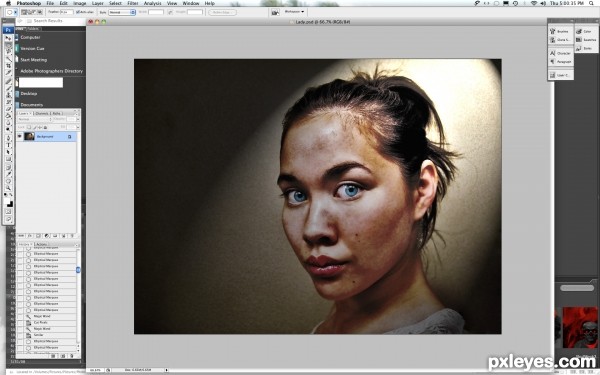Expand the collapsed Brushes panel dock

coord(572,21)
